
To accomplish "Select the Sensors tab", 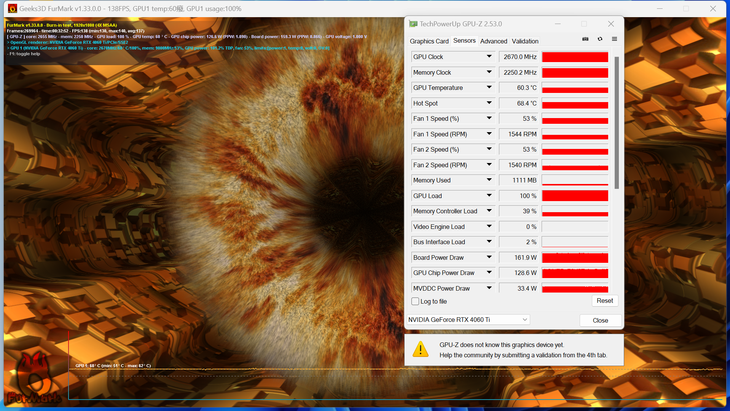I will (464, 40).
